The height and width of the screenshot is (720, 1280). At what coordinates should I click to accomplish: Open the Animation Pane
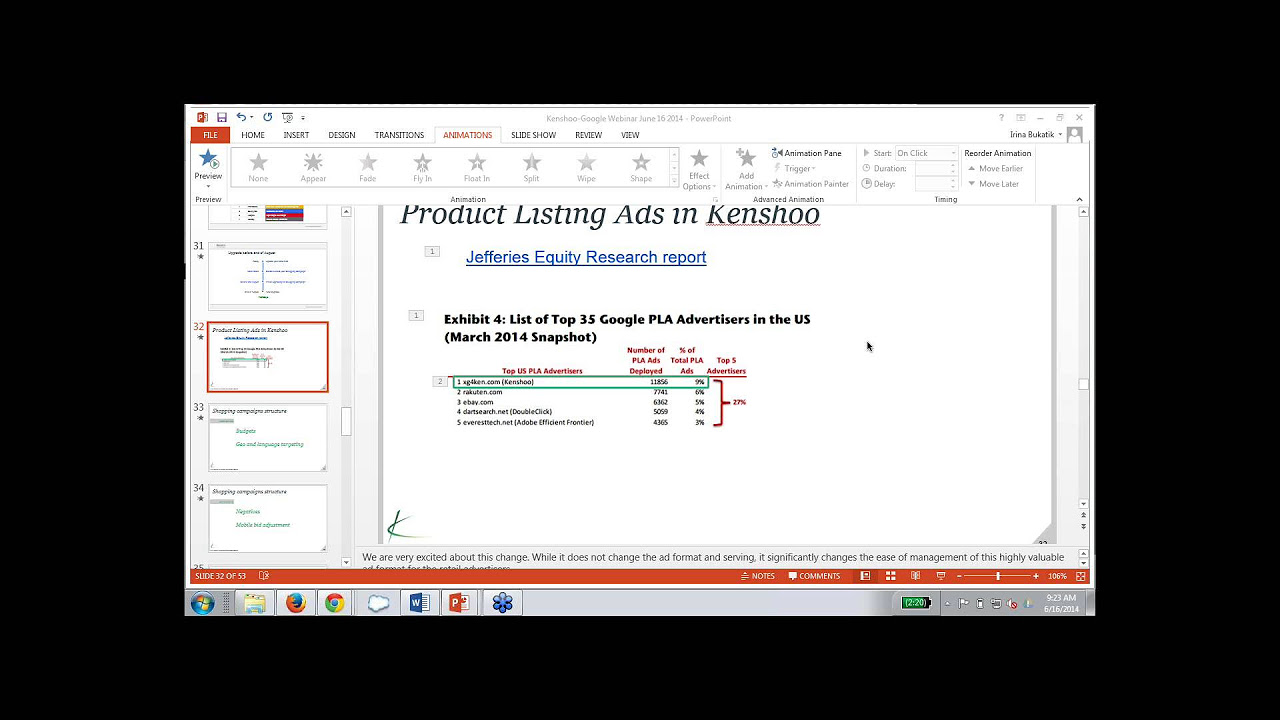(x=807, y=153)
